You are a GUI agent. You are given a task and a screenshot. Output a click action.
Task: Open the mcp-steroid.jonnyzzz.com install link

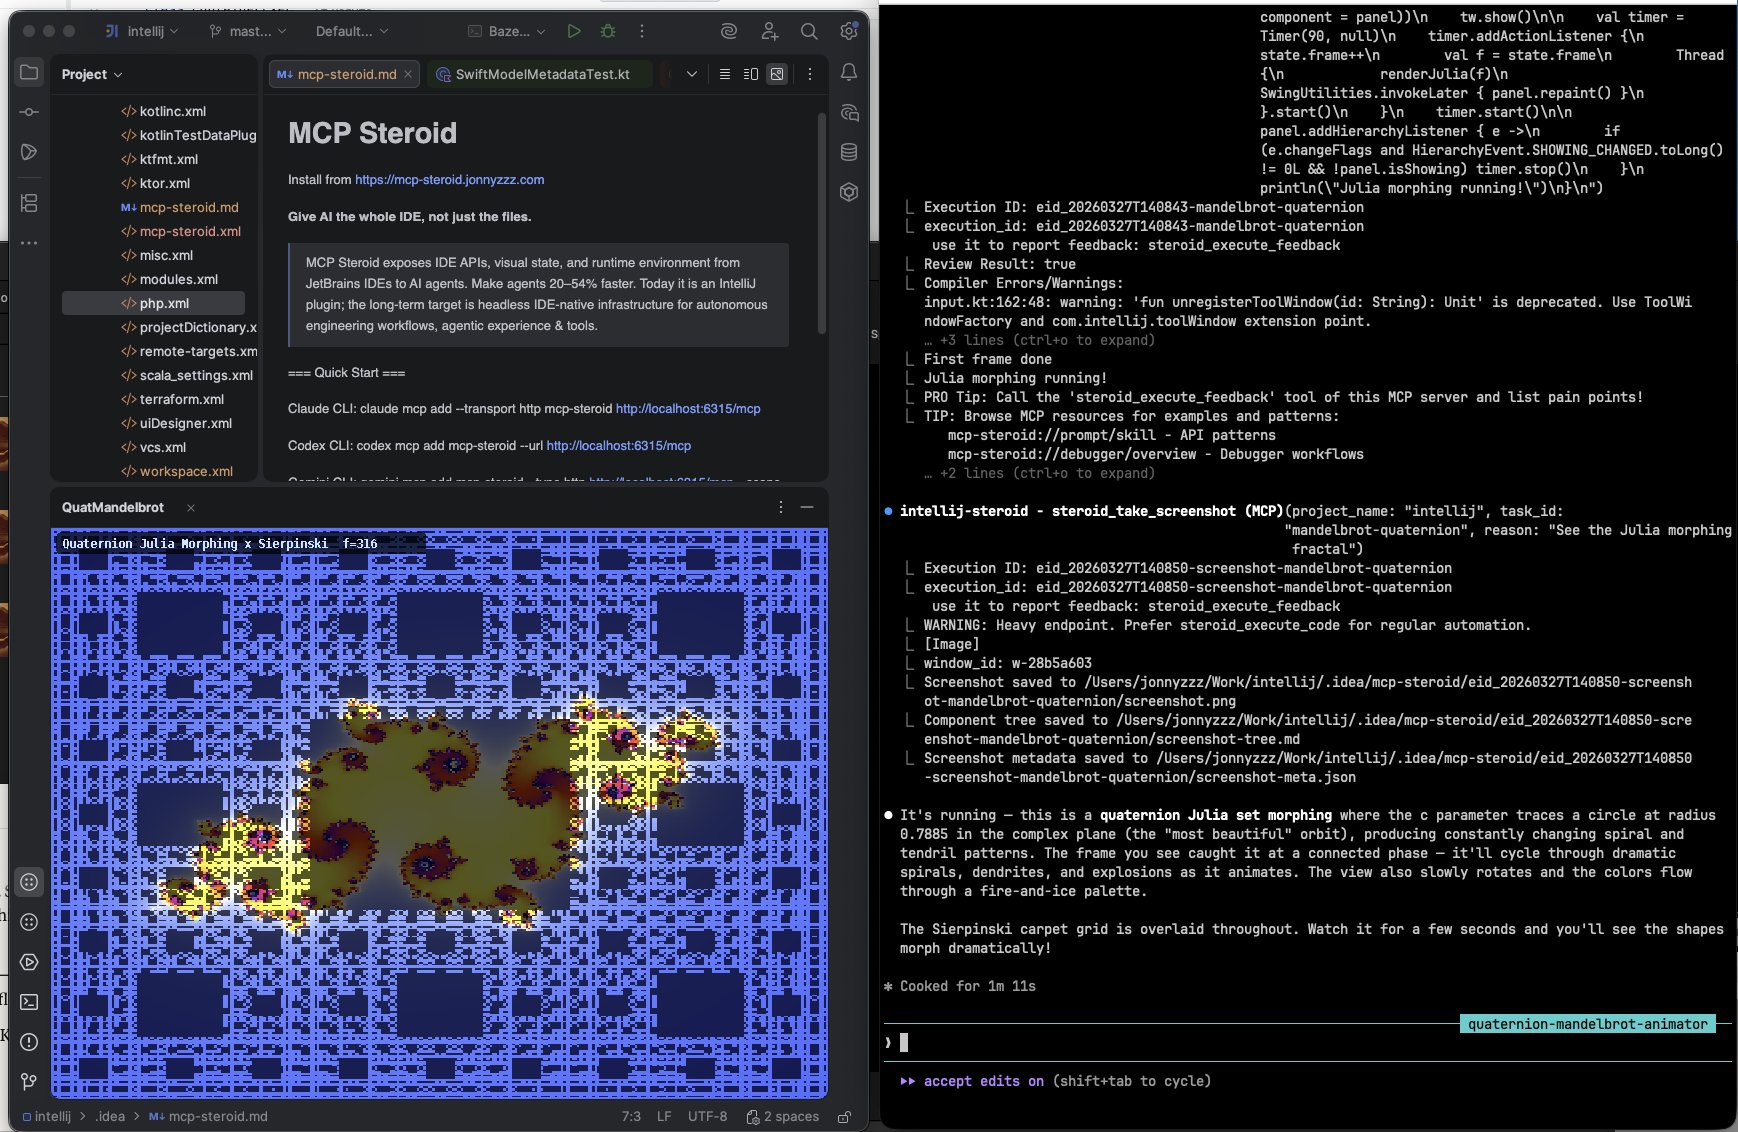[x=450, y=180]
